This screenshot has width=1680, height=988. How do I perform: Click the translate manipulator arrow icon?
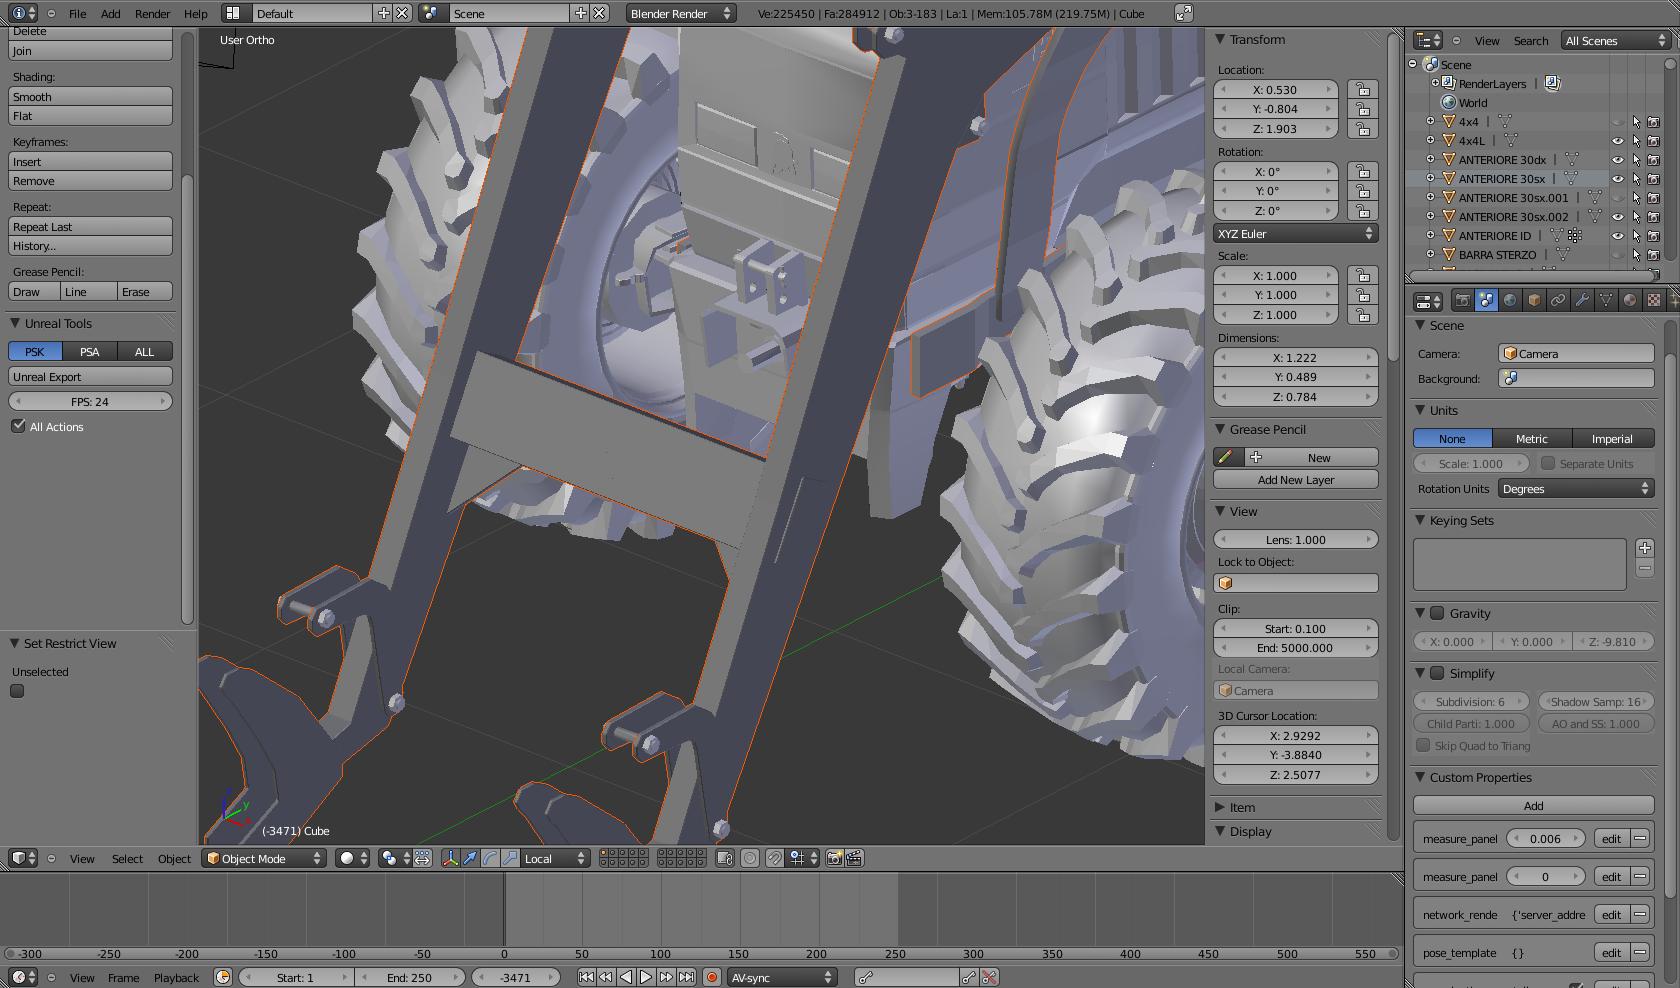tap(470, 858)
